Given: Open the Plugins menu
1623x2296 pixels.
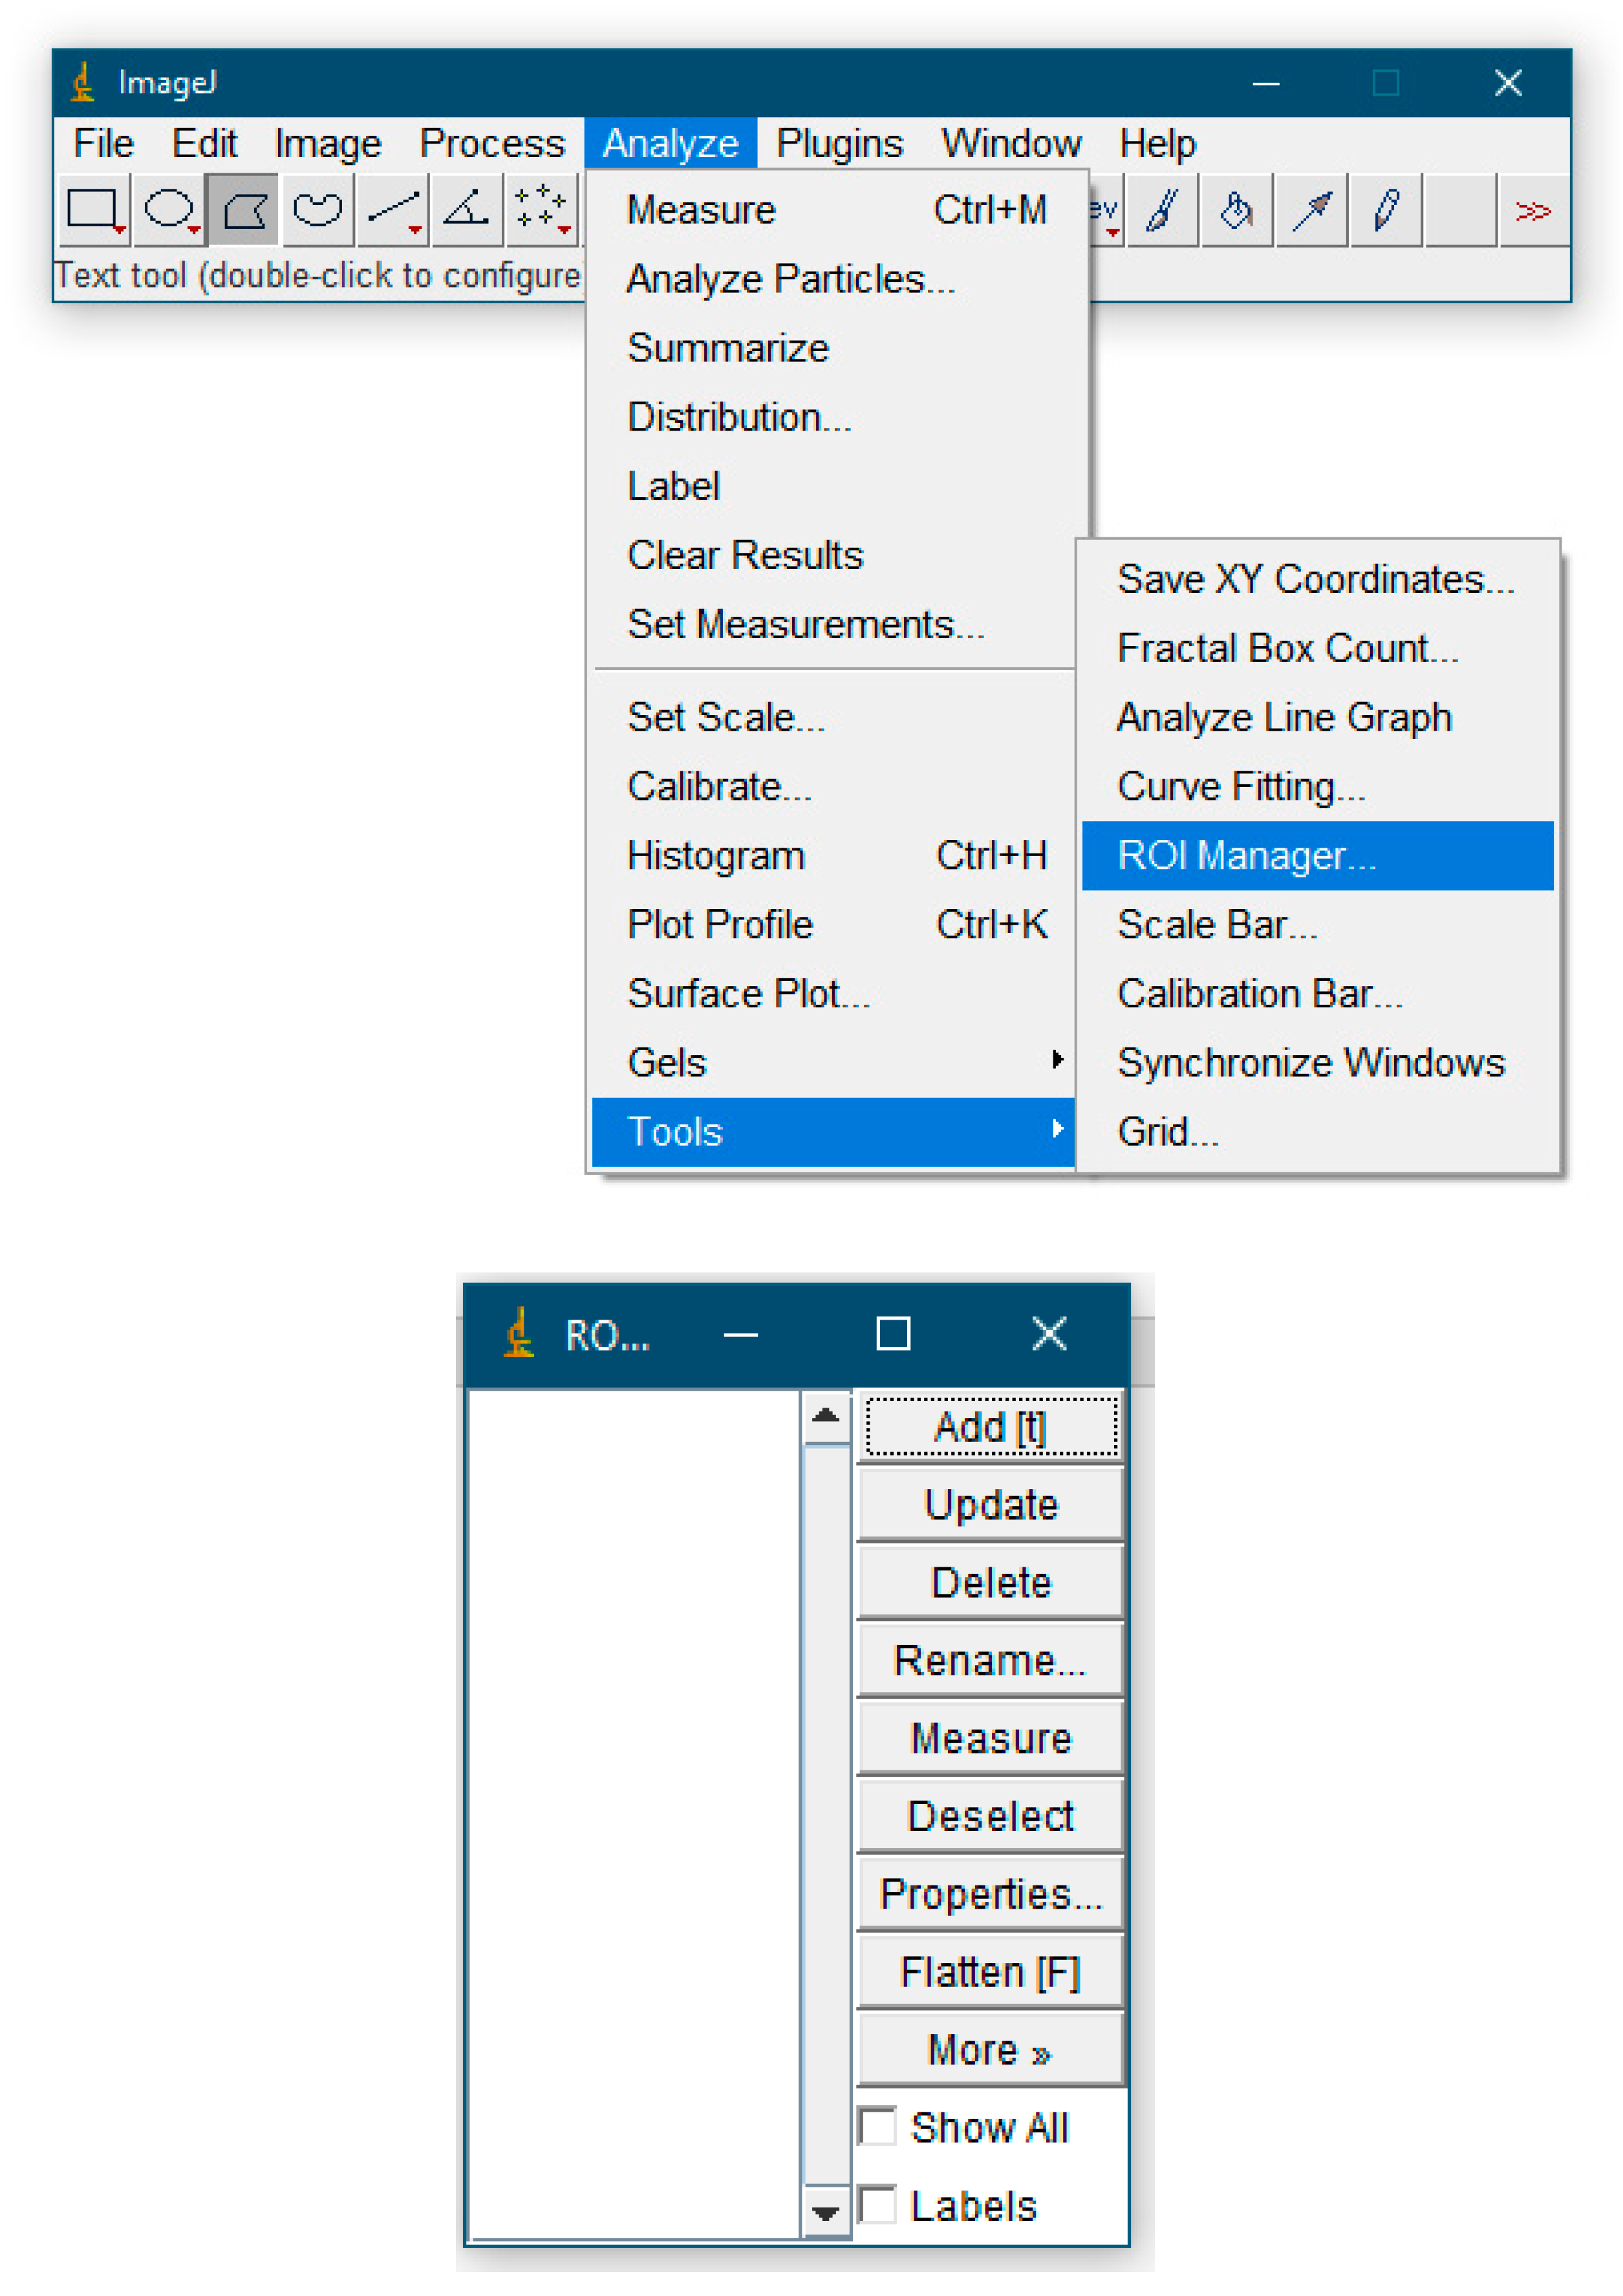Looking at the screenshot, I should (x=839, y=144).
